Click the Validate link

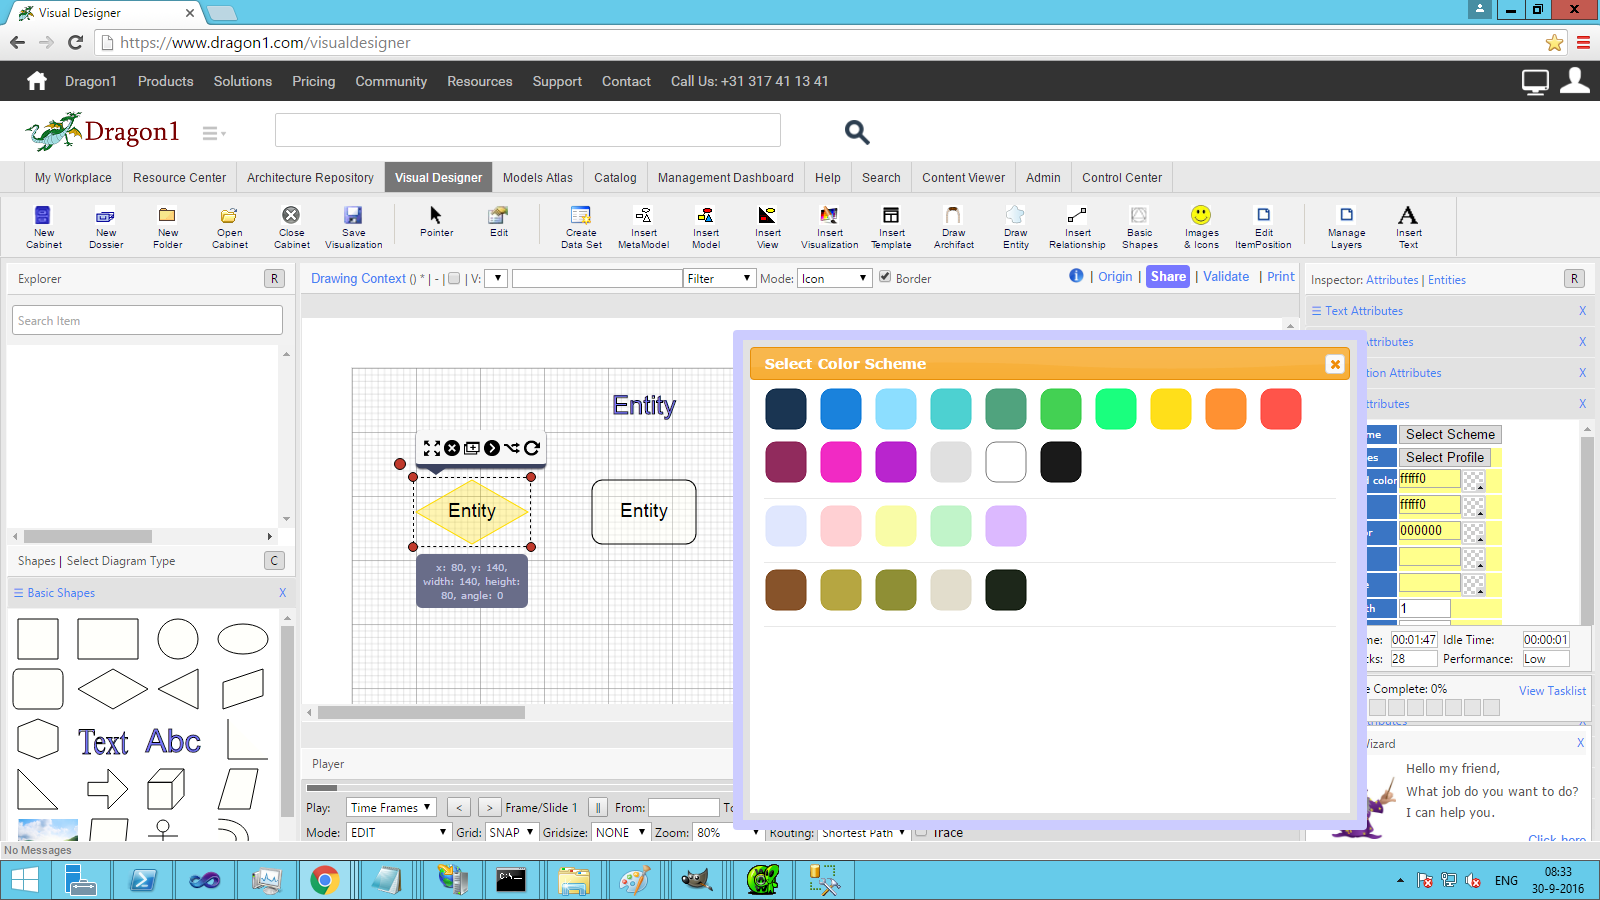click(1226, 277)
